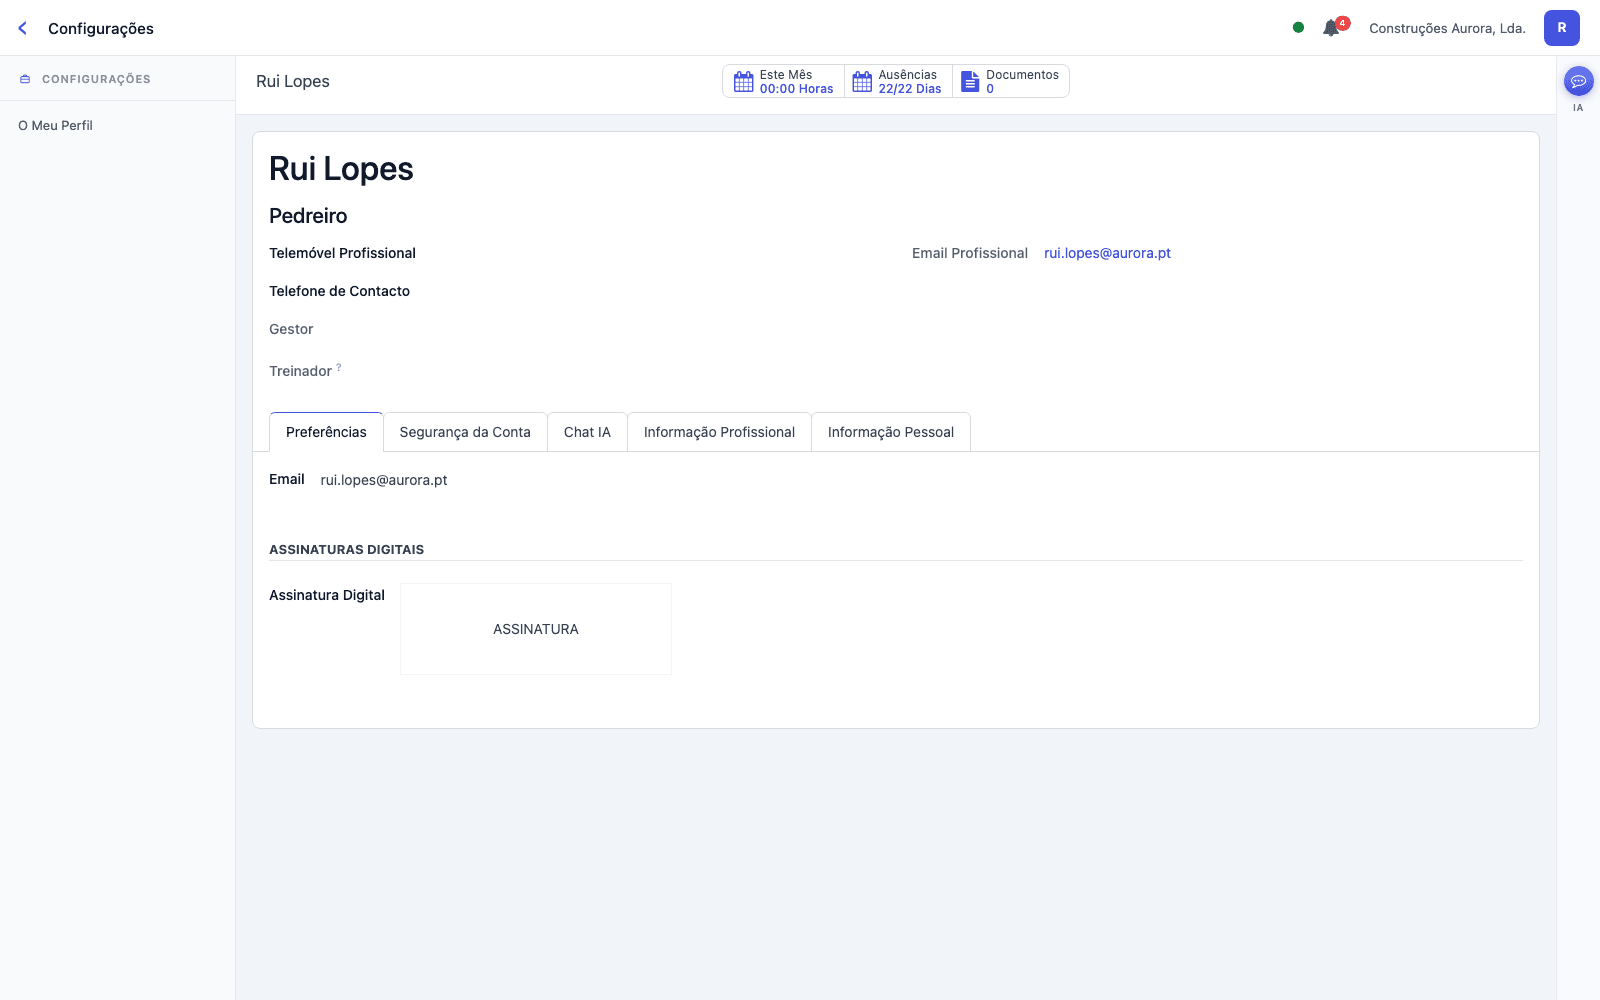1600x1000 pixels.
Task: Click the Construções Aurora, Lda. company name
Action: (1447, 28)
